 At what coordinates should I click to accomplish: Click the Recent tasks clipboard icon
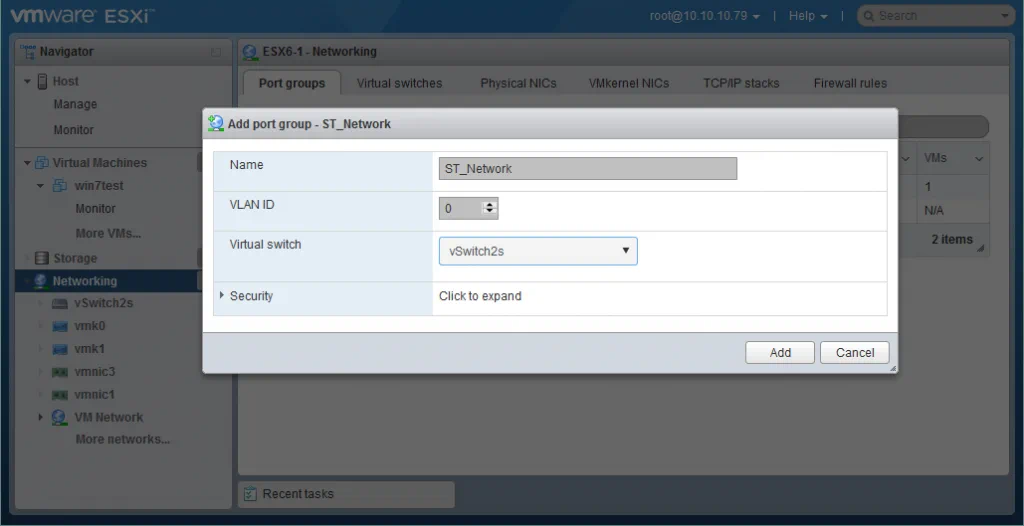coord(250,494)
